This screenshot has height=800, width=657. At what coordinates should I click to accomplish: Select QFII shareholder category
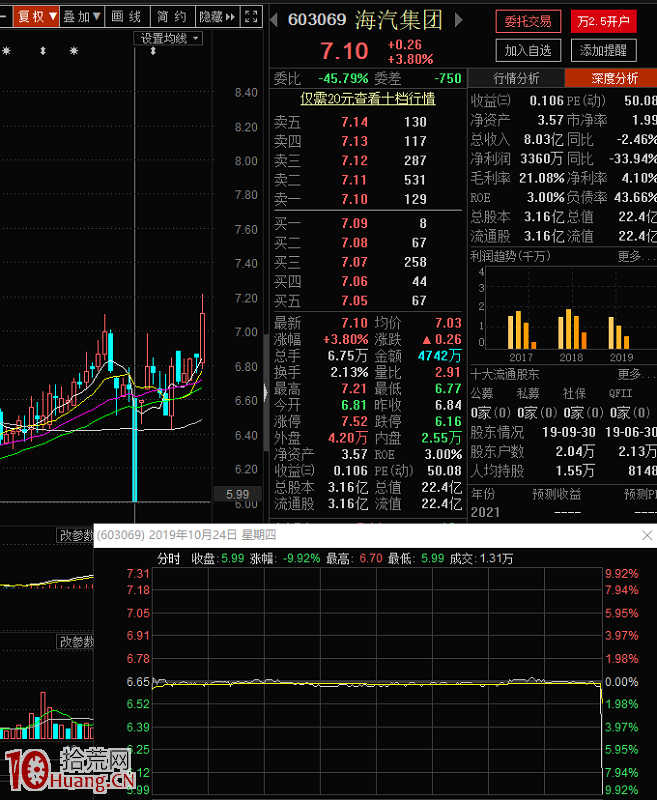click(x=621, y=393)
